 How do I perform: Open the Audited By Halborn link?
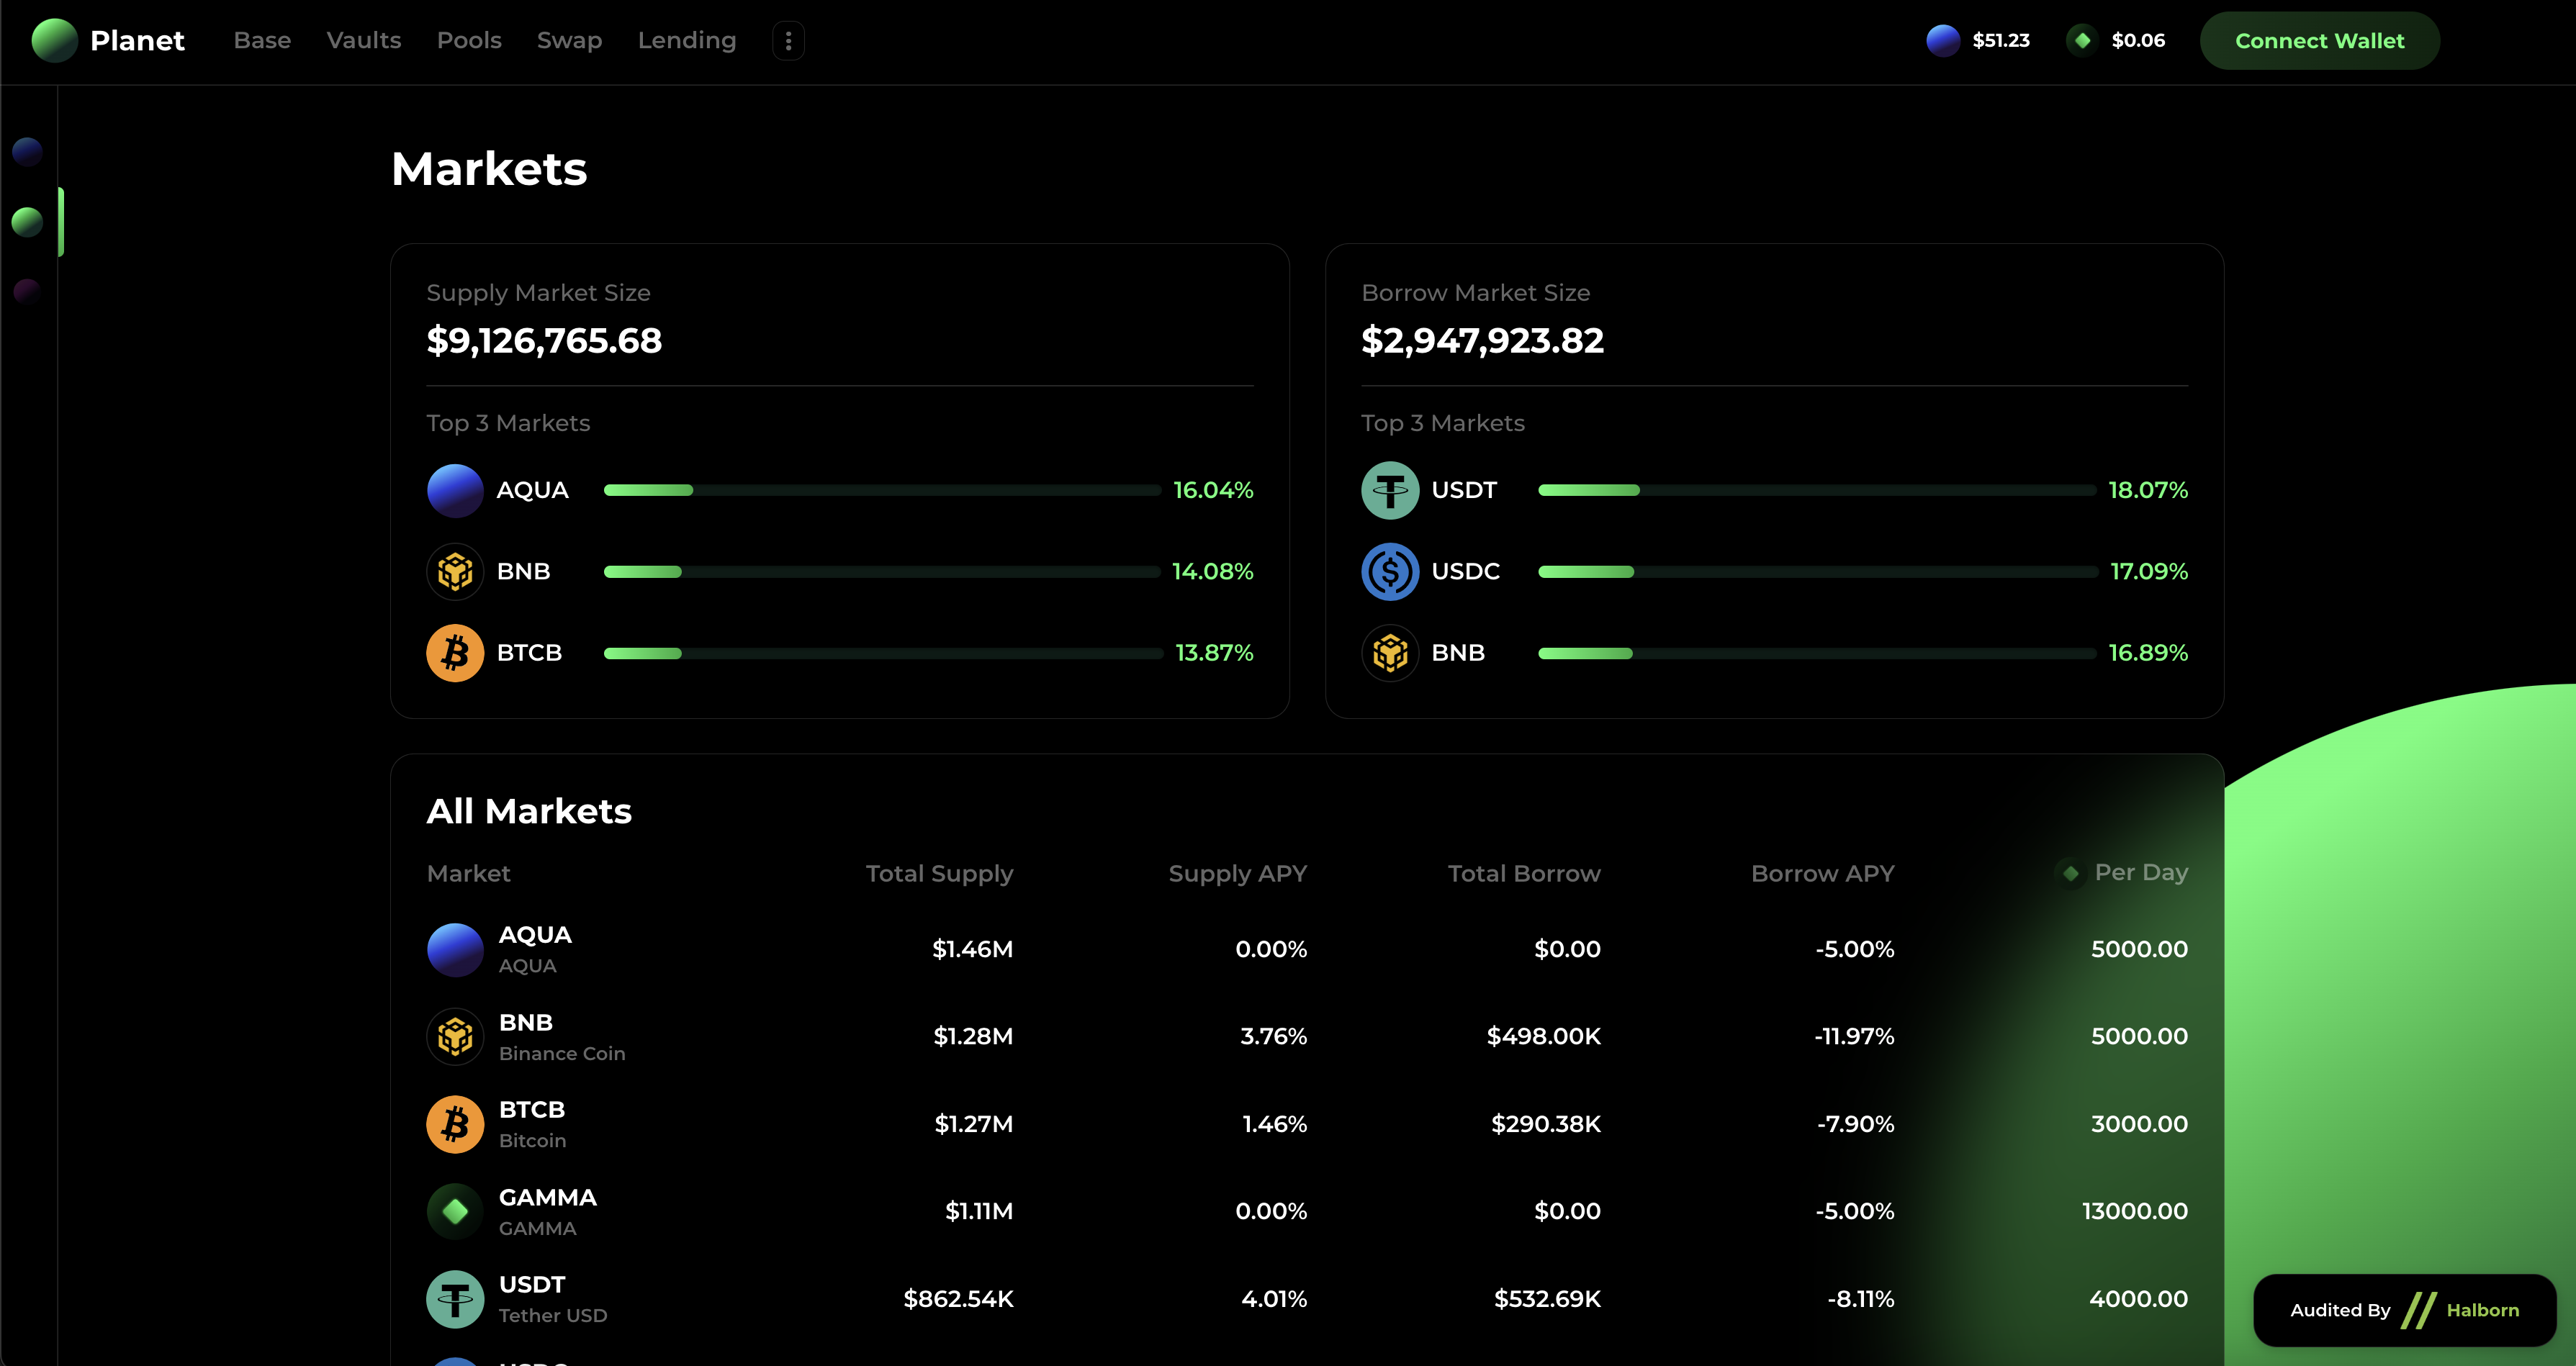(x=2404, y=1310)
